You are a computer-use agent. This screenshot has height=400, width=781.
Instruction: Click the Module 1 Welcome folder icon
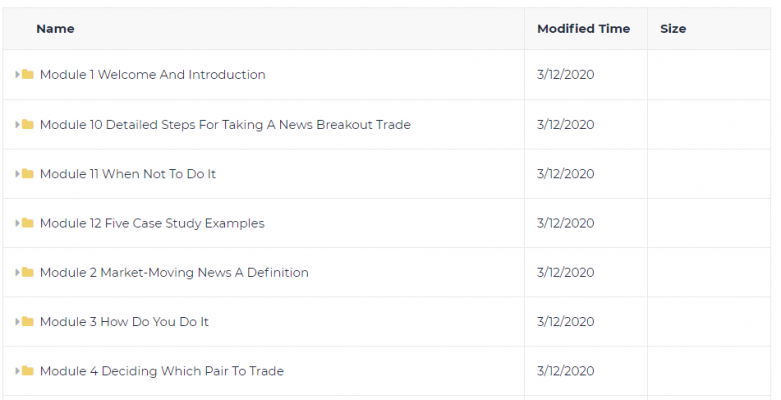pyautogui.click(x=28, y=74)
